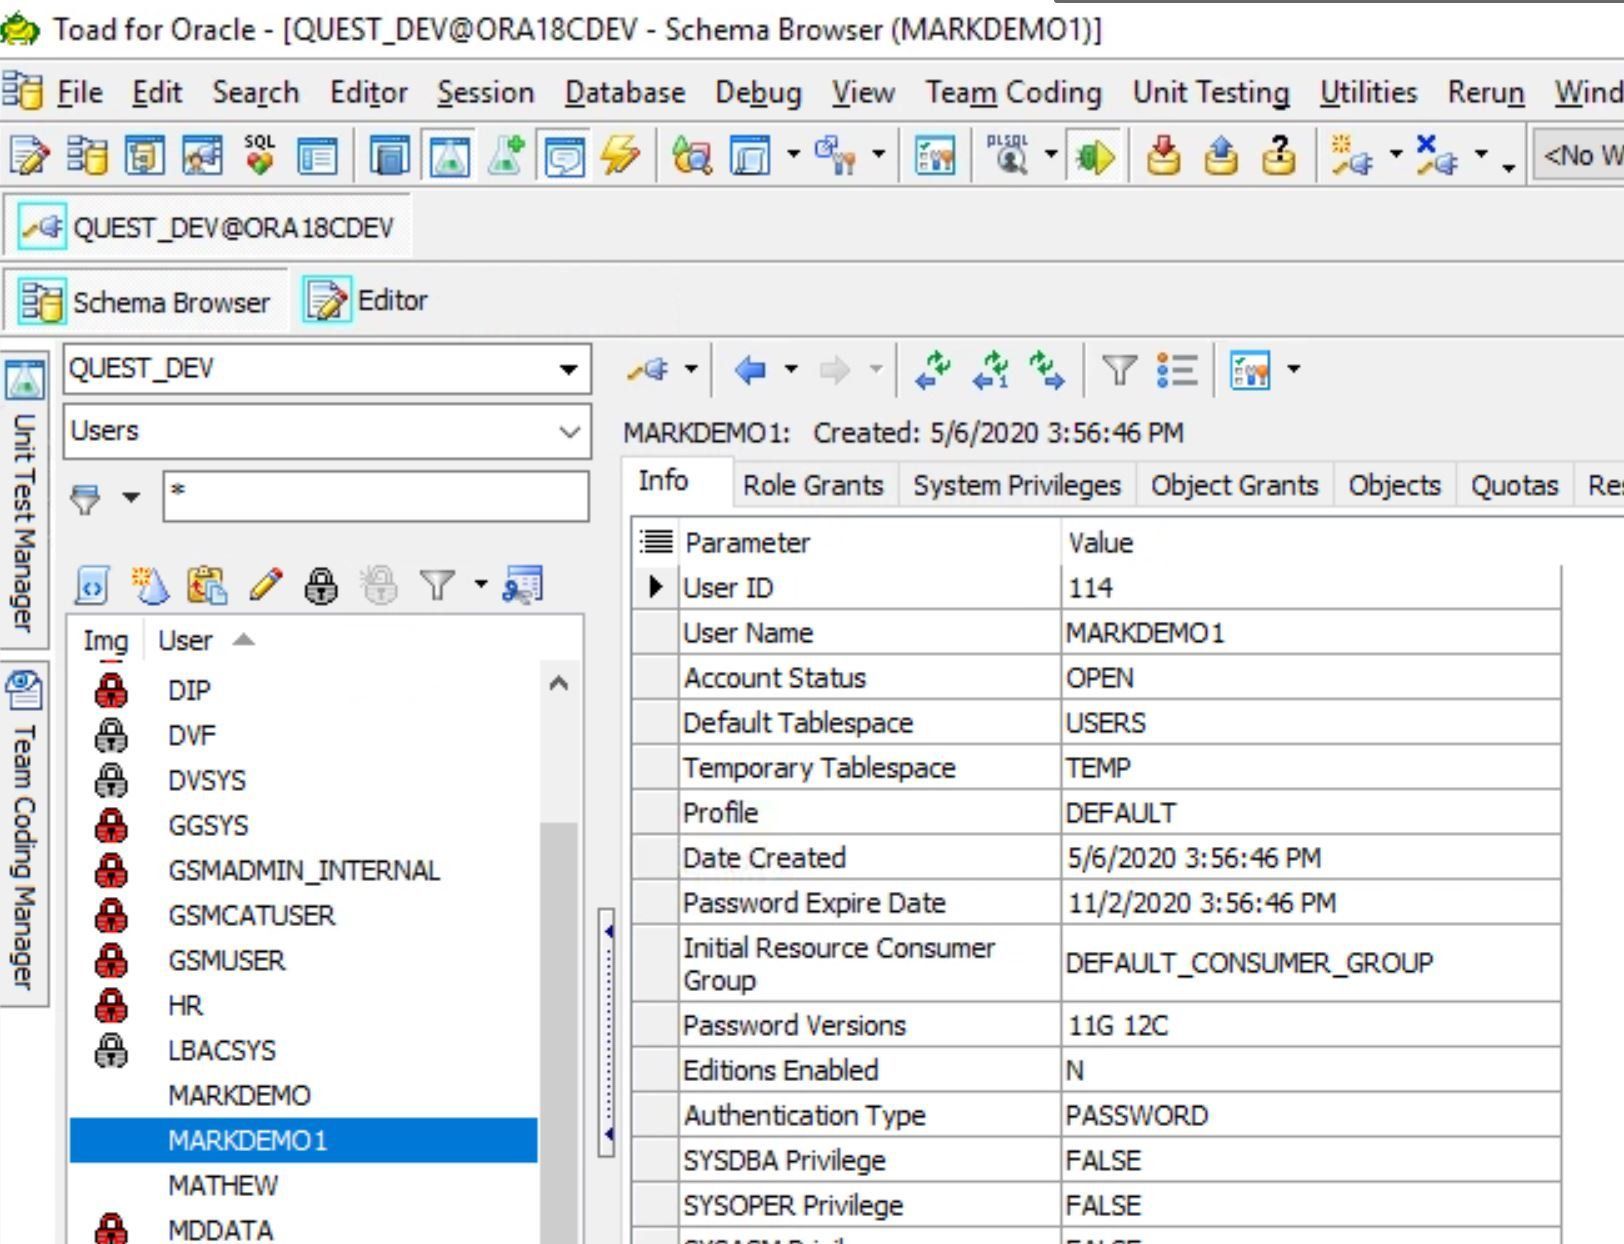Open dropdown arrow beside new connection icon
The height and width of the screenshot is (1244, 1624).
click(x=1396, y=155)
